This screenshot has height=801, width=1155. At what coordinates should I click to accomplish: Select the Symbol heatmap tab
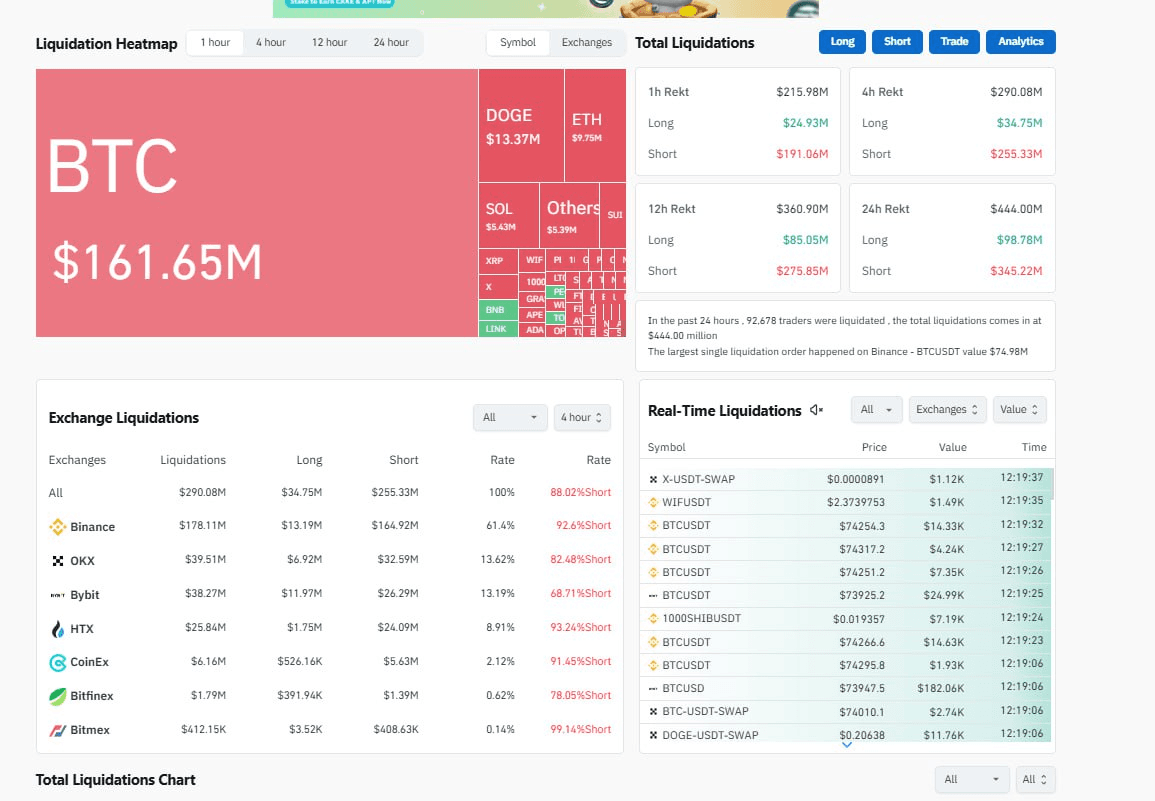pos(518,43)
